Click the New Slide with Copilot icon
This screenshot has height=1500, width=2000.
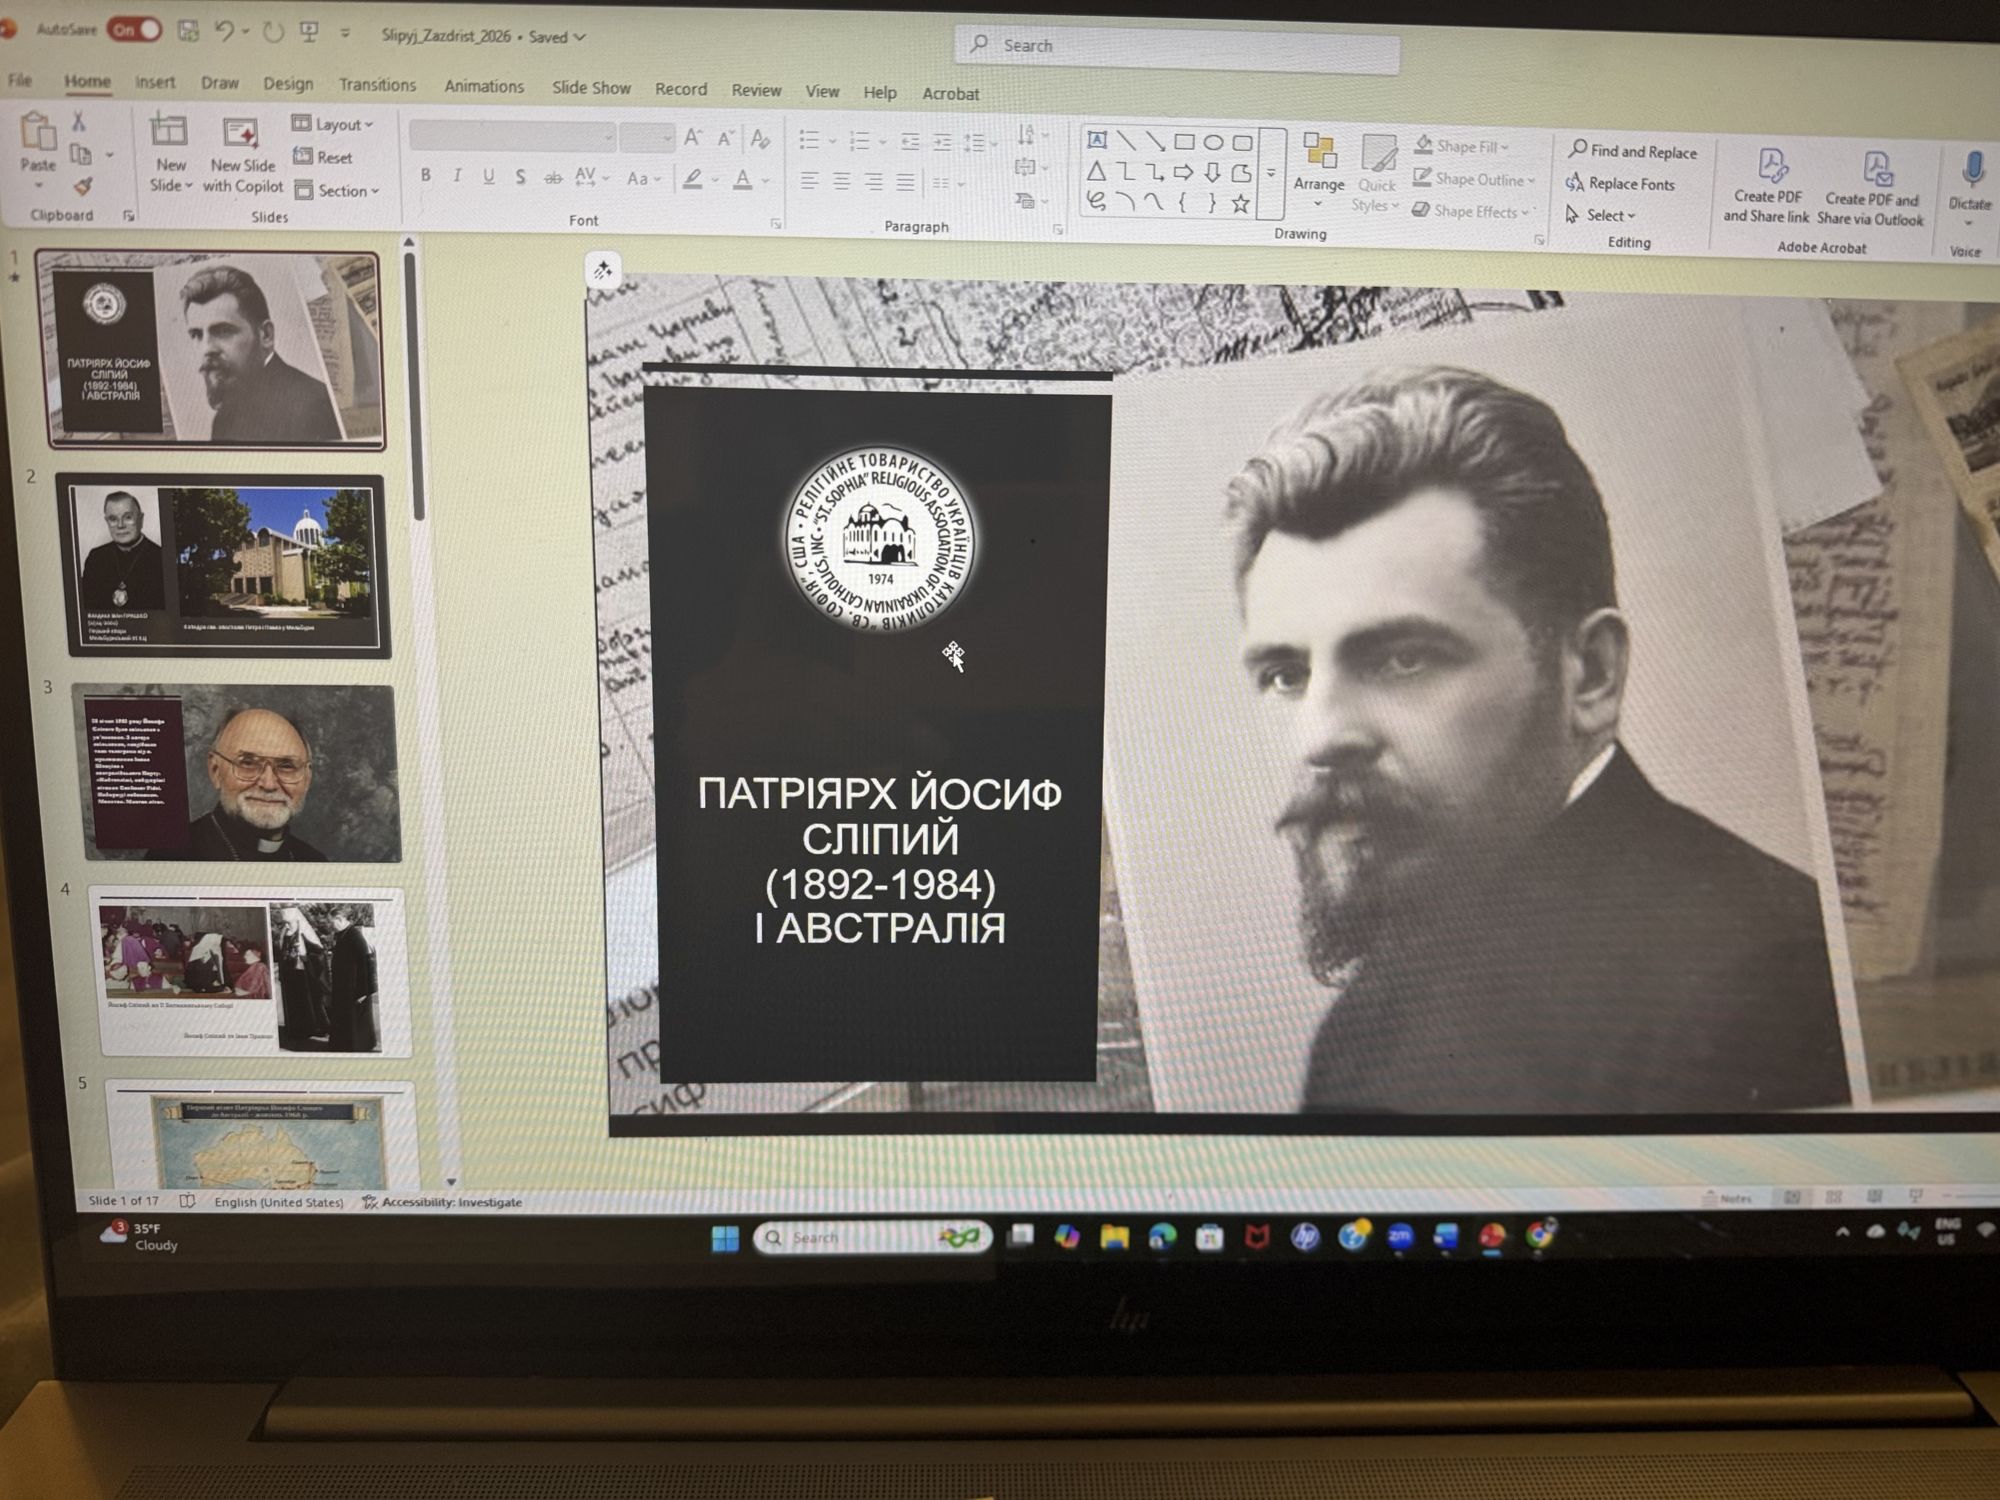[x=241, y=135]
